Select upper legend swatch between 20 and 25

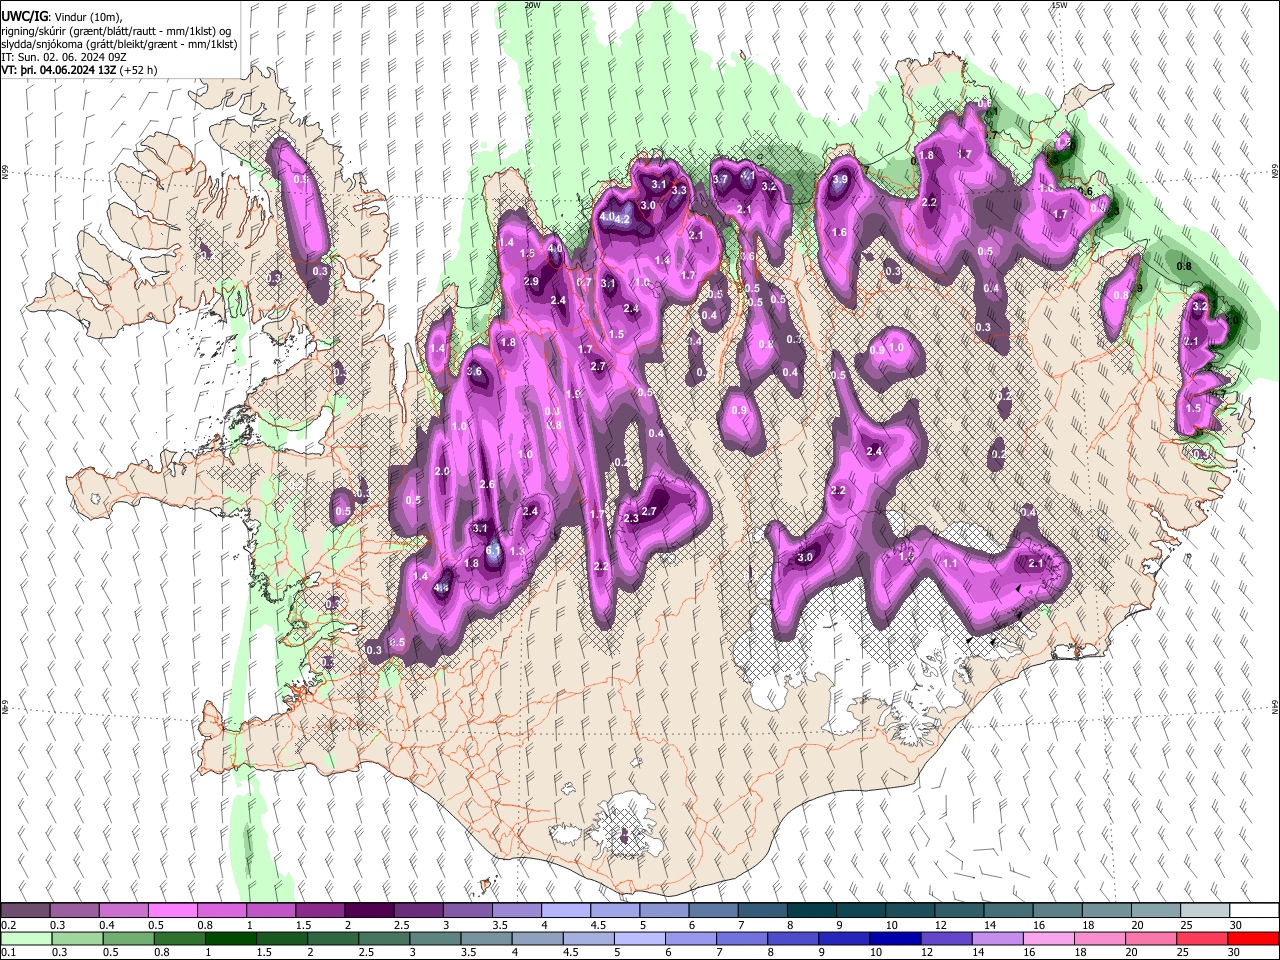pos(1157,911)
